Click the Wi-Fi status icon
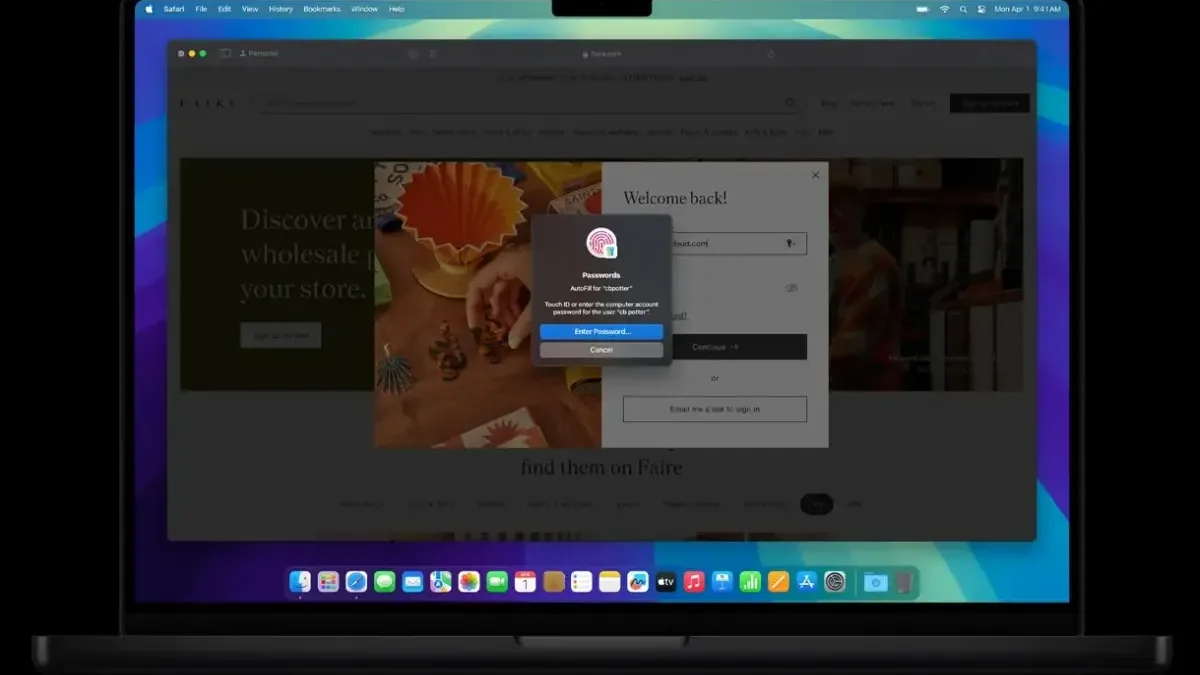The width and height of the screenshot is (1200, 675). click(x=944, y=9)
